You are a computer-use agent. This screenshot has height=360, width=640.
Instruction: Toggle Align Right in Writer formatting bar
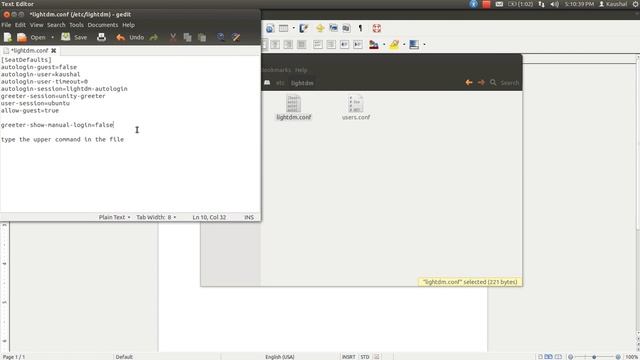pyautogui.click(x=288, y=44)
